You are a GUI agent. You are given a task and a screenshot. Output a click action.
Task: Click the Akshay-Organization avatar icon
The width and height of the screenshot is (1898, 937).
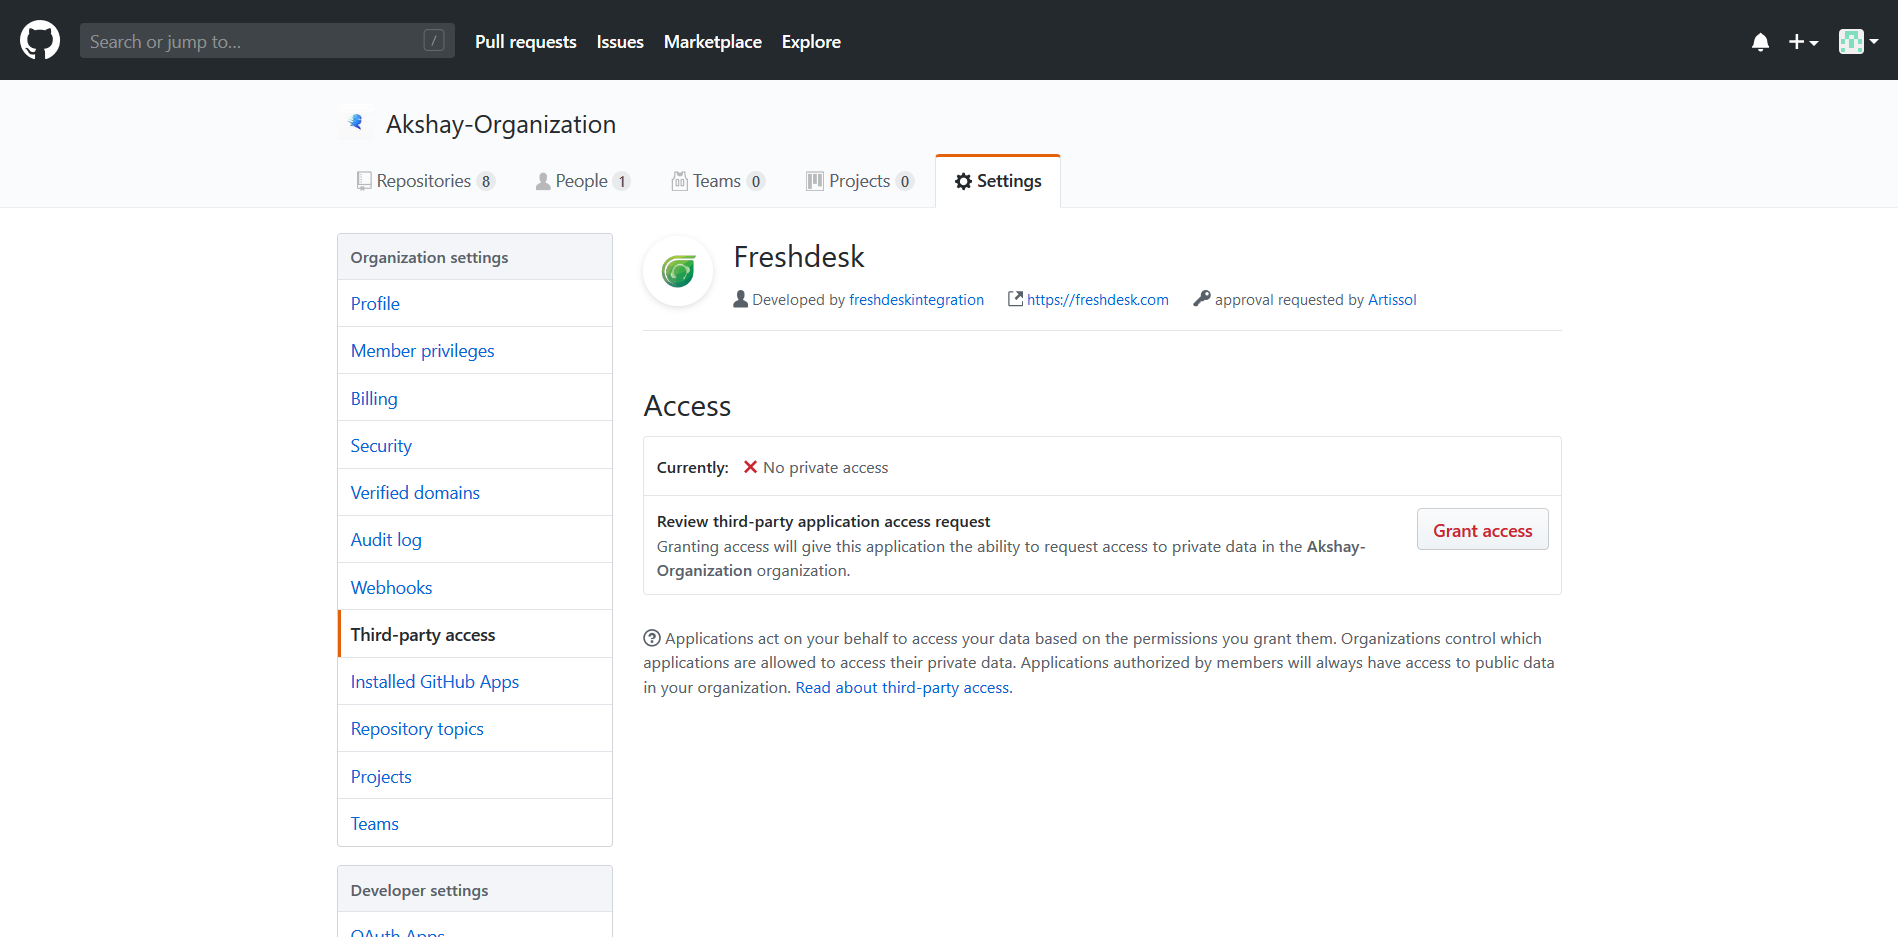click(x=355, y=123)
